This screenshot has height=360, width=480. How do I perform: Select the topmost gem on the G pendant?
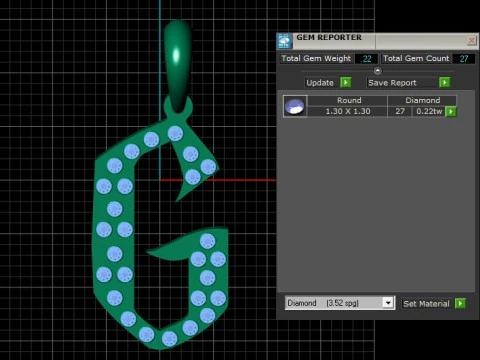coord(175,133)
